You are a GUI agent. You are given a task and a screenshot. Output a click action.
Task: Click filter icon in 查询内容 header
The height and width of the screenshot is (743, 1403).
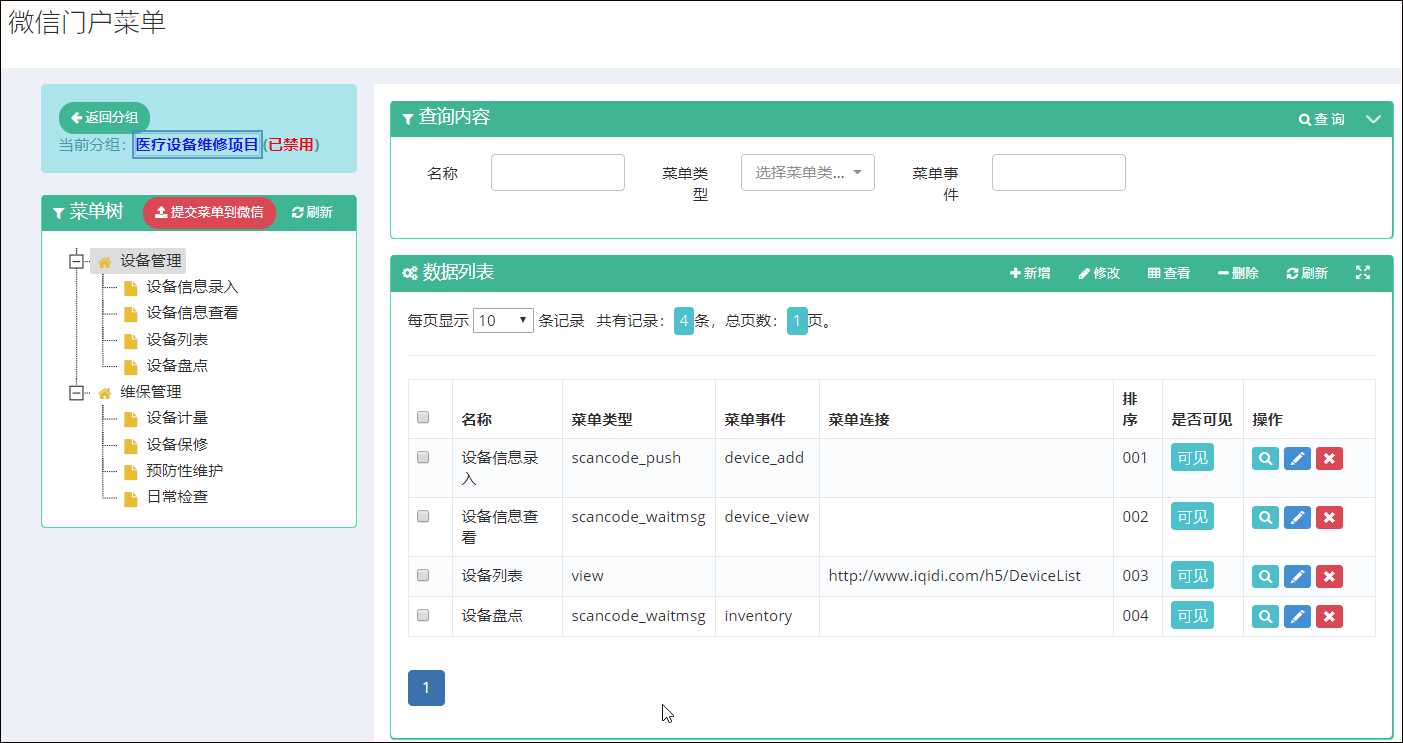point(407,118)
